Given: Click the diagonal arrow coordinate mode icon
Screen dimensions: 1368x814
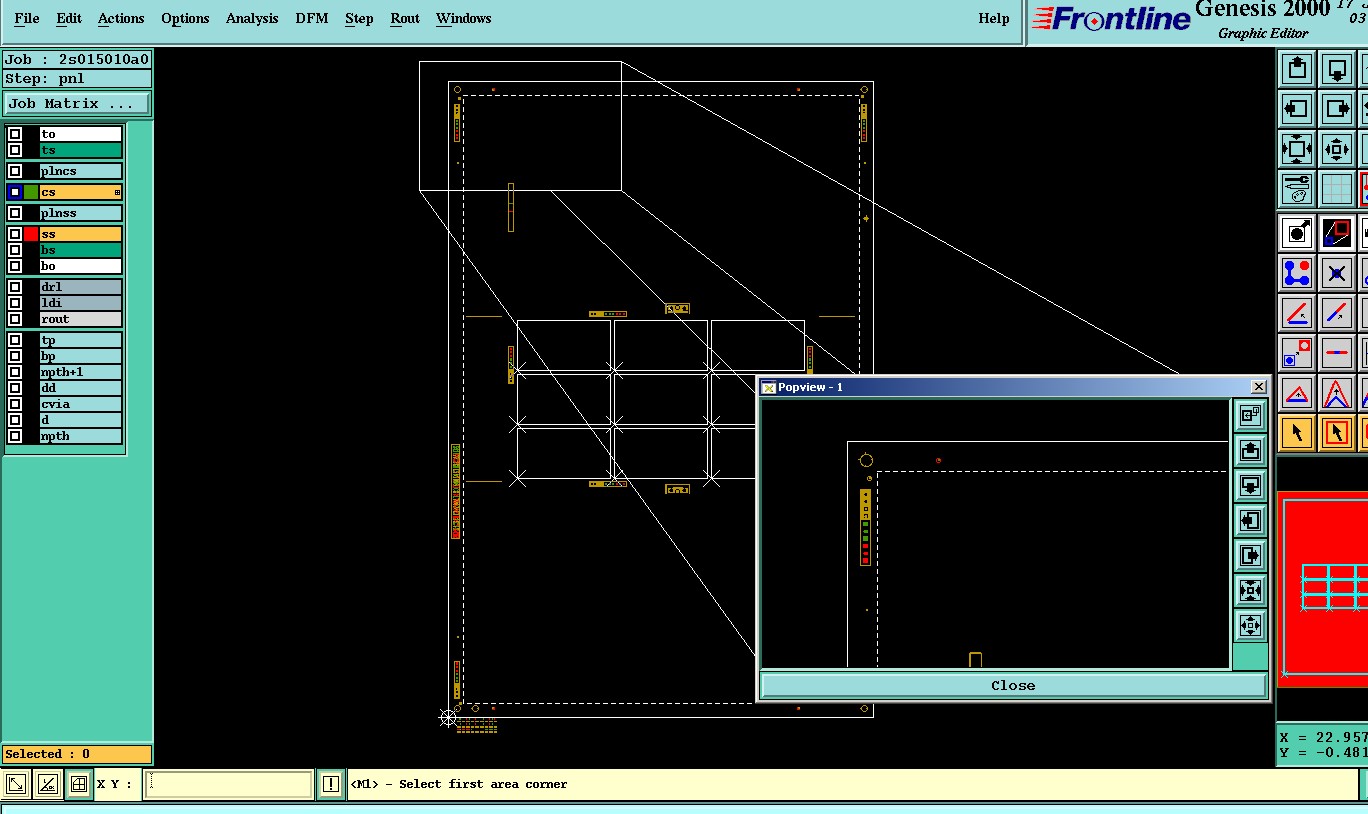Looking at the screenshot, I should pos(16,784).
